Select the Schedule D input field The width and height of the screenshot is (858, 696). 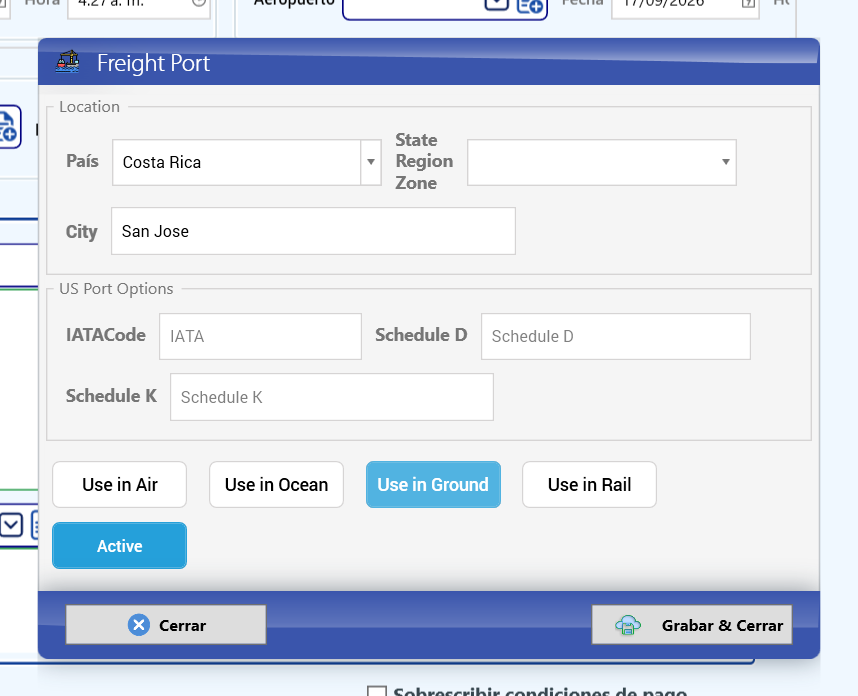[x=616, y=337]
